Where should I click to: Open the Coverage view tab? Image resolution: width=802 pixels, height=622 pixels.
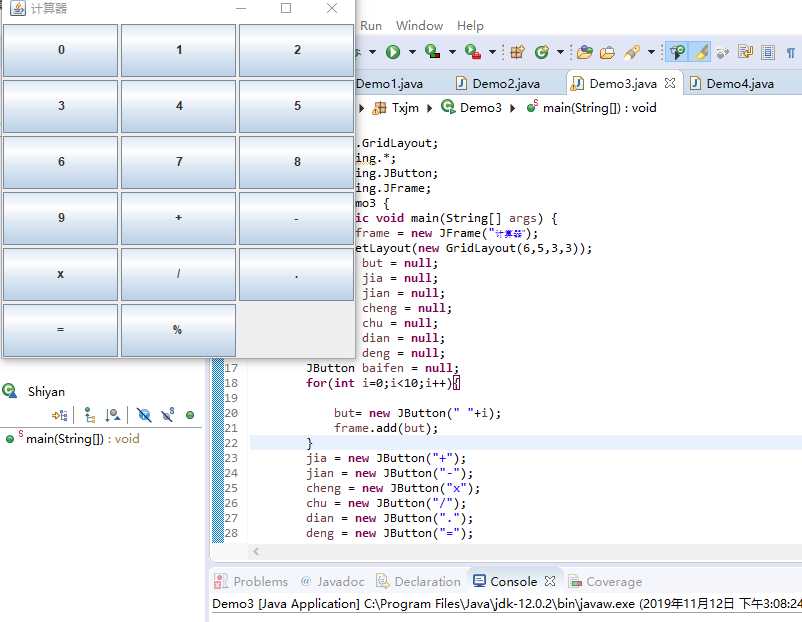[x=605, y=582]
